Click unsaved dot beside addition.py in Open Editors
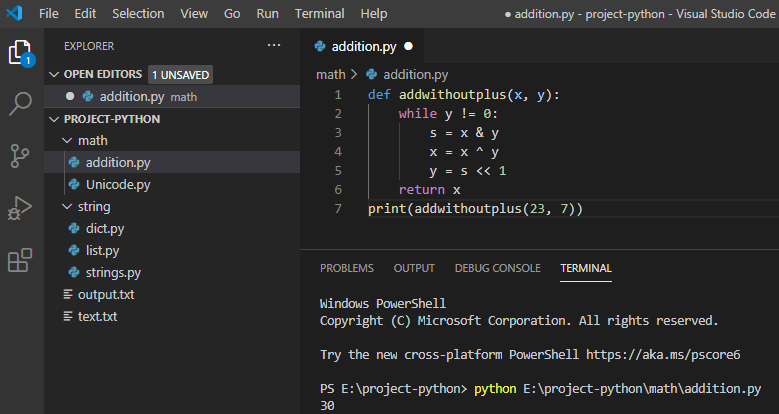779x414 pixels. (x=70, y=96)
